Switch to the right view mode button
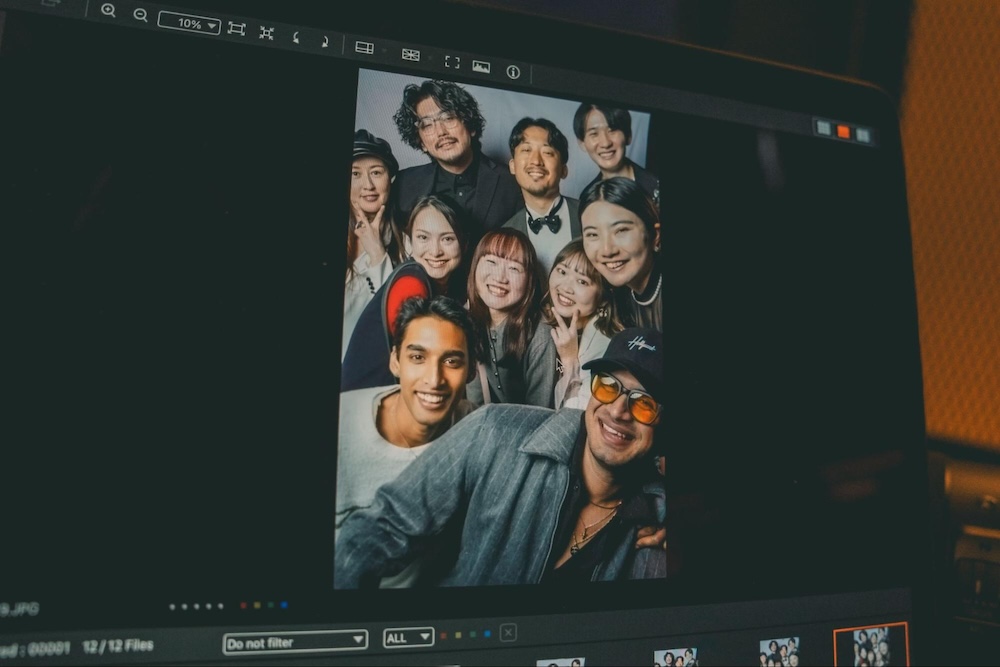 [x=862, y=135]
